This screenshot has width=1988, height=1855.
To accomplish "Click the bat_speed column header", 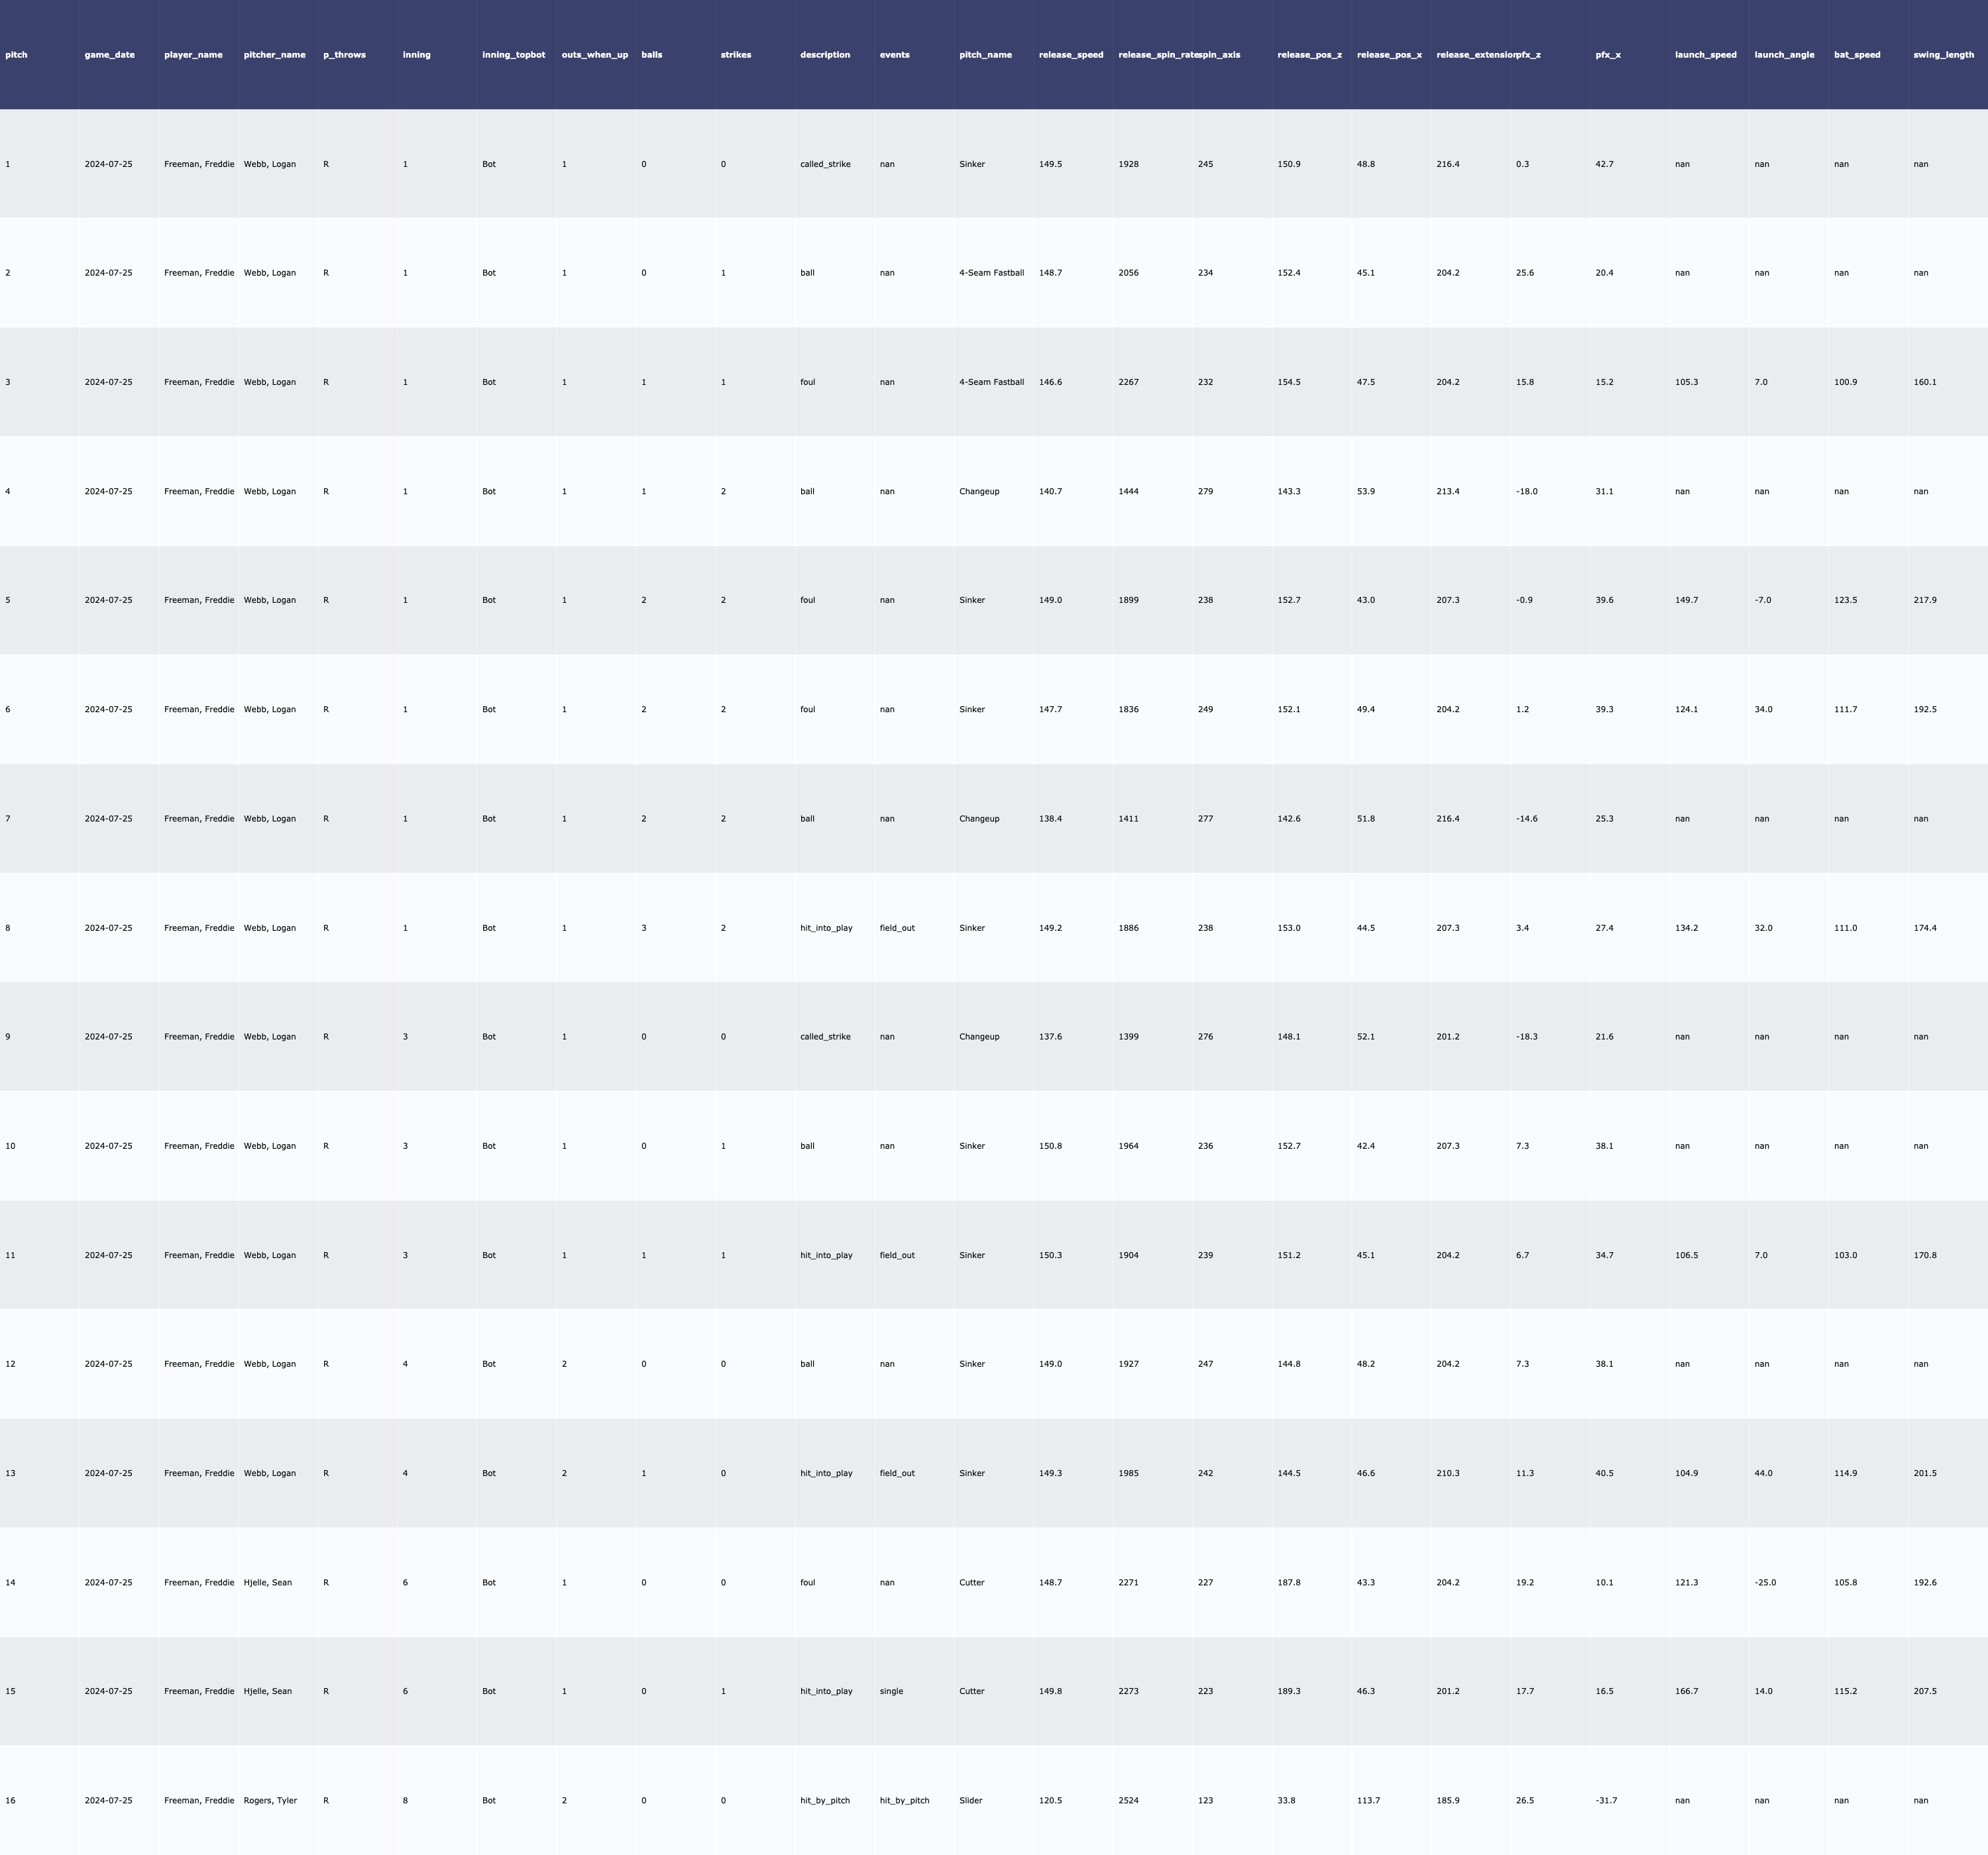I will pos(1856,55).
